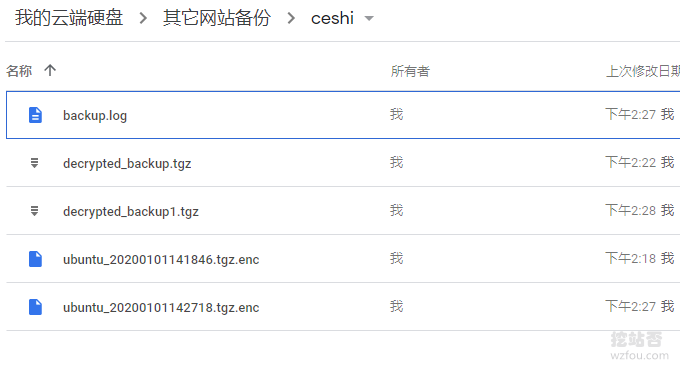Select the backup.log file icon
Viewport: 680px width, 366px height.
pos(35,115)
